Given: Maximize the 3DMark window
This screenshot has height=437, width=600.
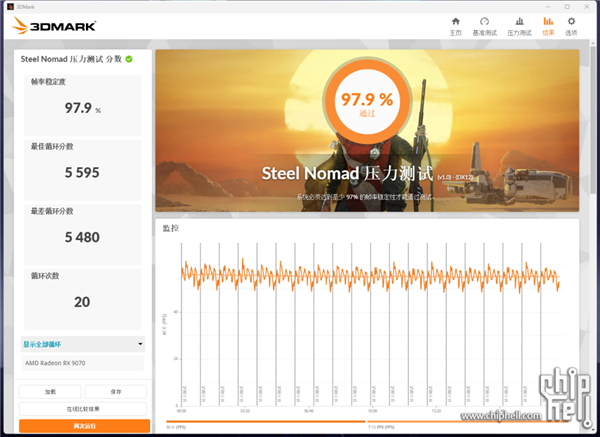Looking at the screenshot, I should point(567,7).
